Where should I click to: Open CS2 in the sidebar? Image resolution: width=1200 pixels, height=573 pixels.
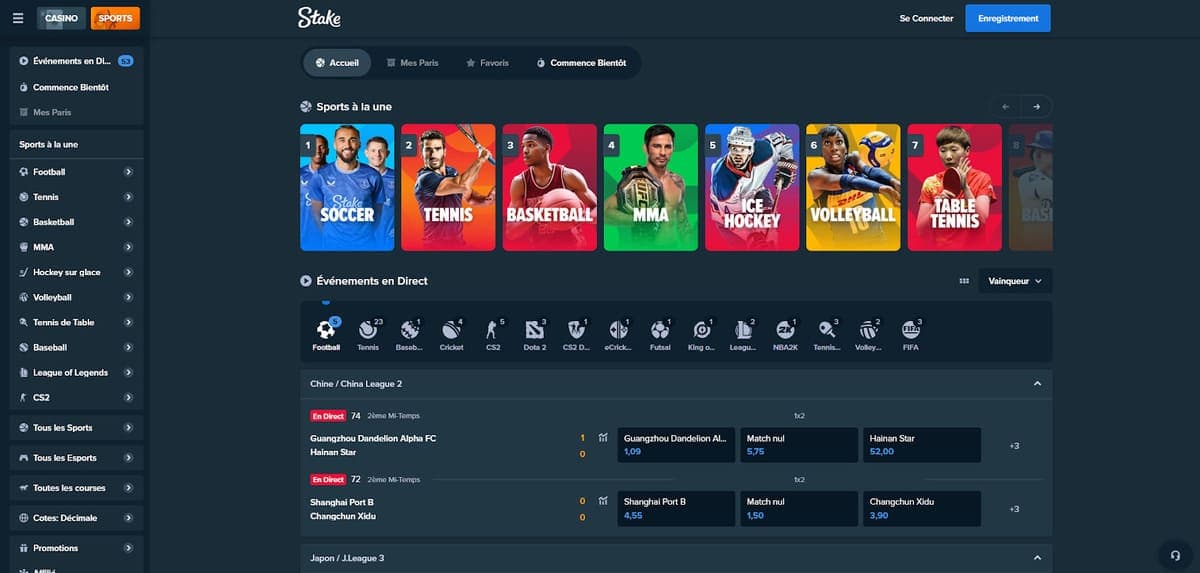tap(76, 397)
